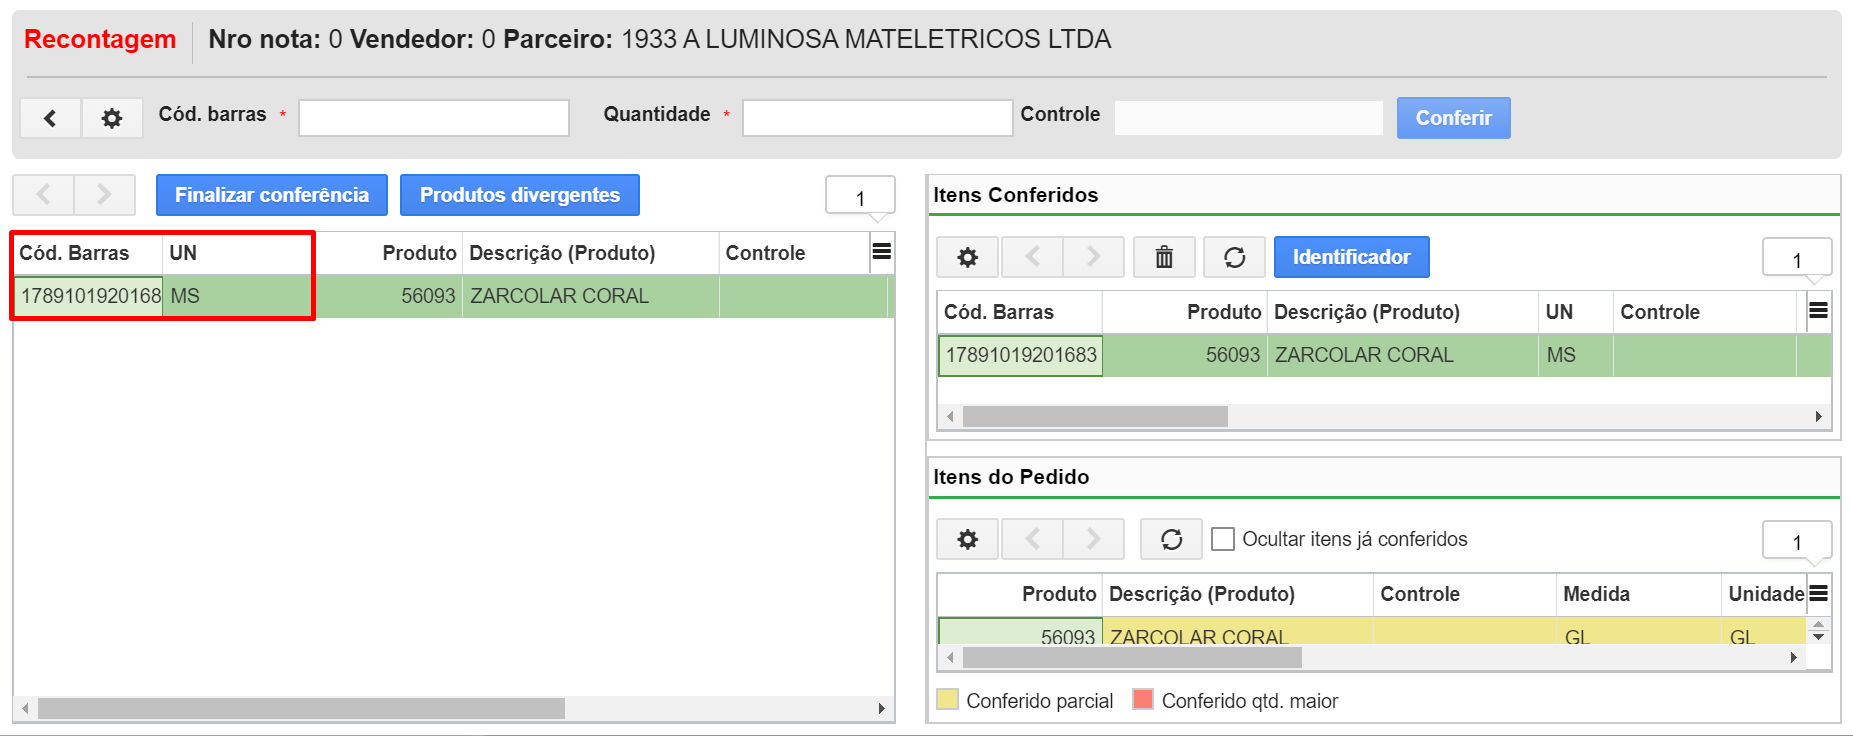Next page arrow in Itens Conferidos
1853x736 pixels.
(x=1093, y=257)
